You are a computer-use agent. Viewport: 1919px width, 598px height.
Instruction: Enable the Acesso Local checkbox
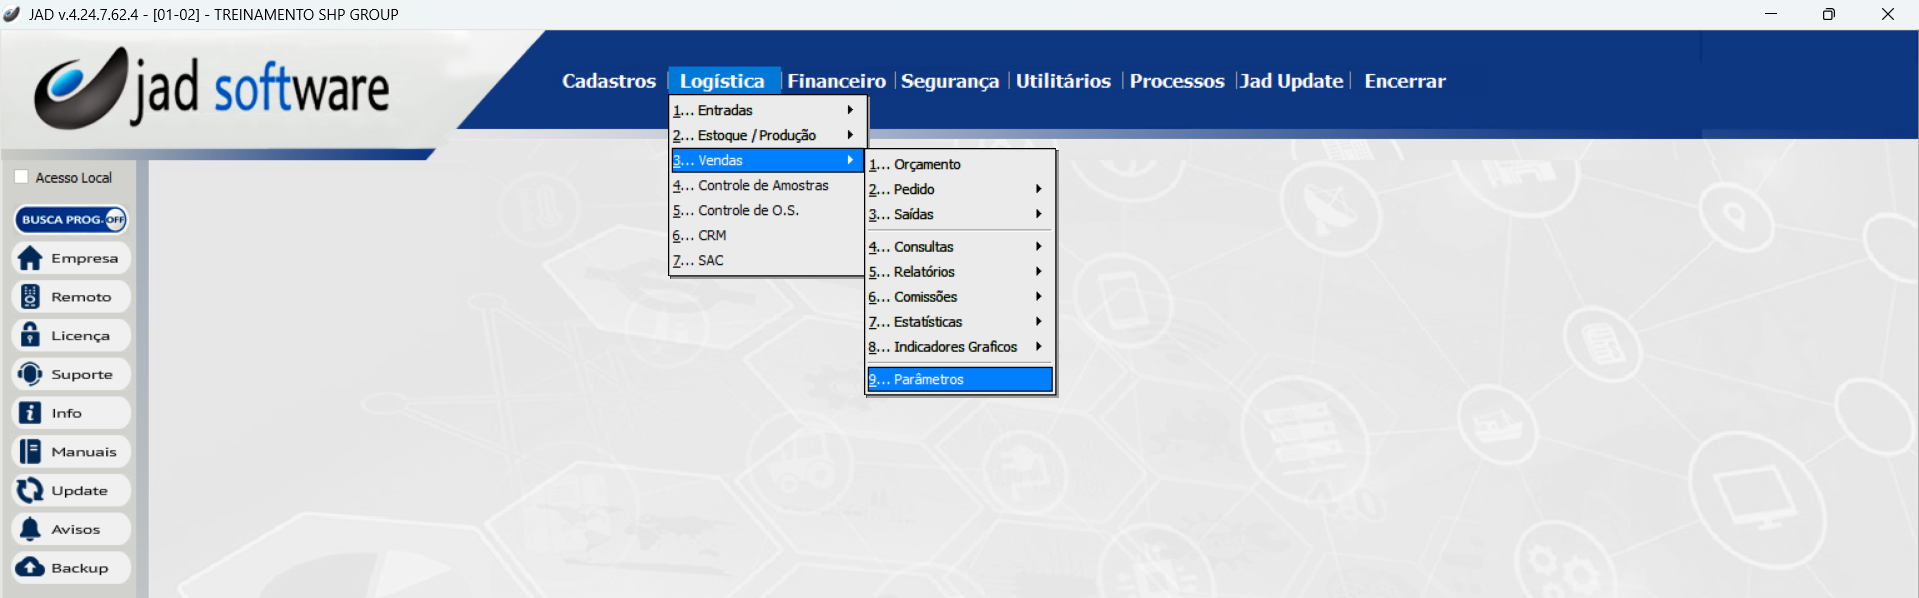tap(21, 177)
